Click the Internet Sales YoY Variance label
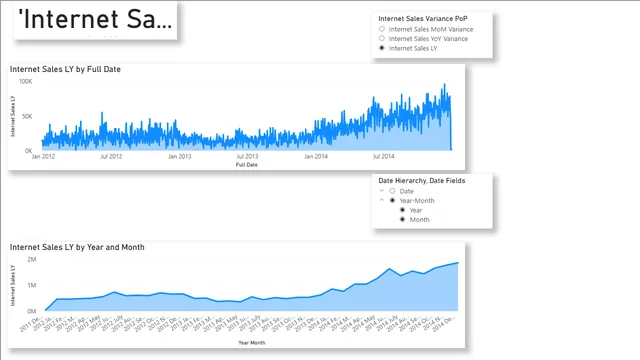Image resolution: width=640 pixels, height=360 pixels. (x=428, y=39)
